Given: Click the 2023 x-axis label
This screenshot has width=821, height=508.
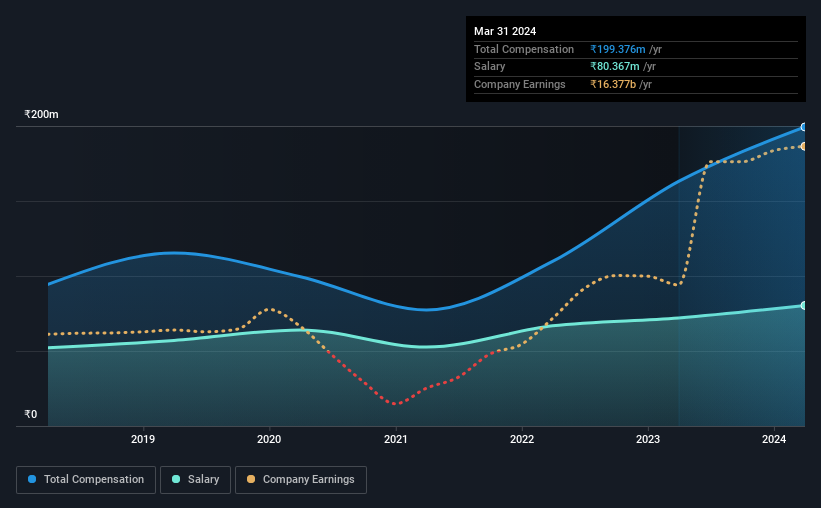Looking at the screenshot, I should pyautogui.click(x=648, y=439).
